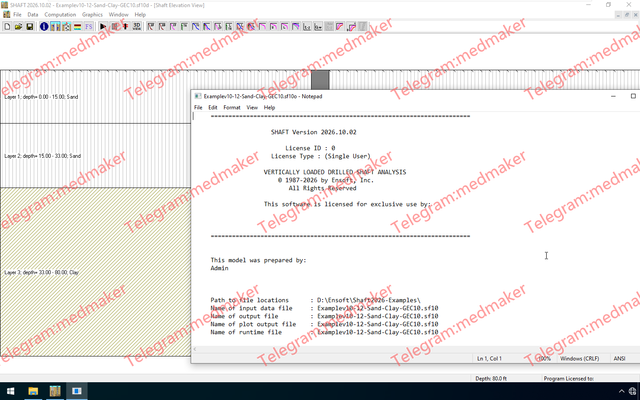Click the last colored plot icon in toolbar
Screen dimensions: 640x400
[352, 27]
